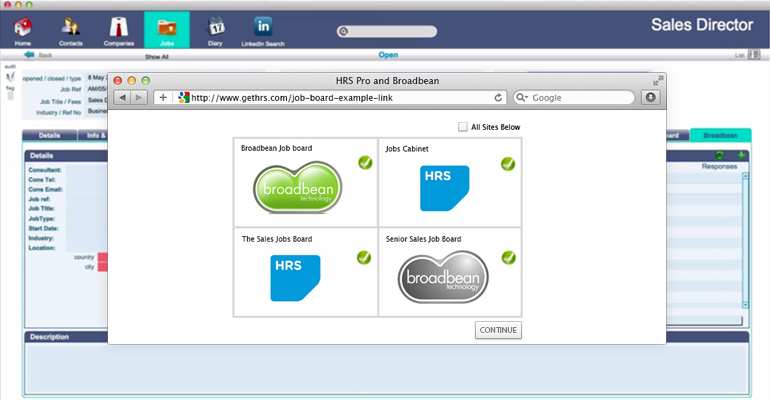Click green plus icon in Broadbean panel

(741, 156)
